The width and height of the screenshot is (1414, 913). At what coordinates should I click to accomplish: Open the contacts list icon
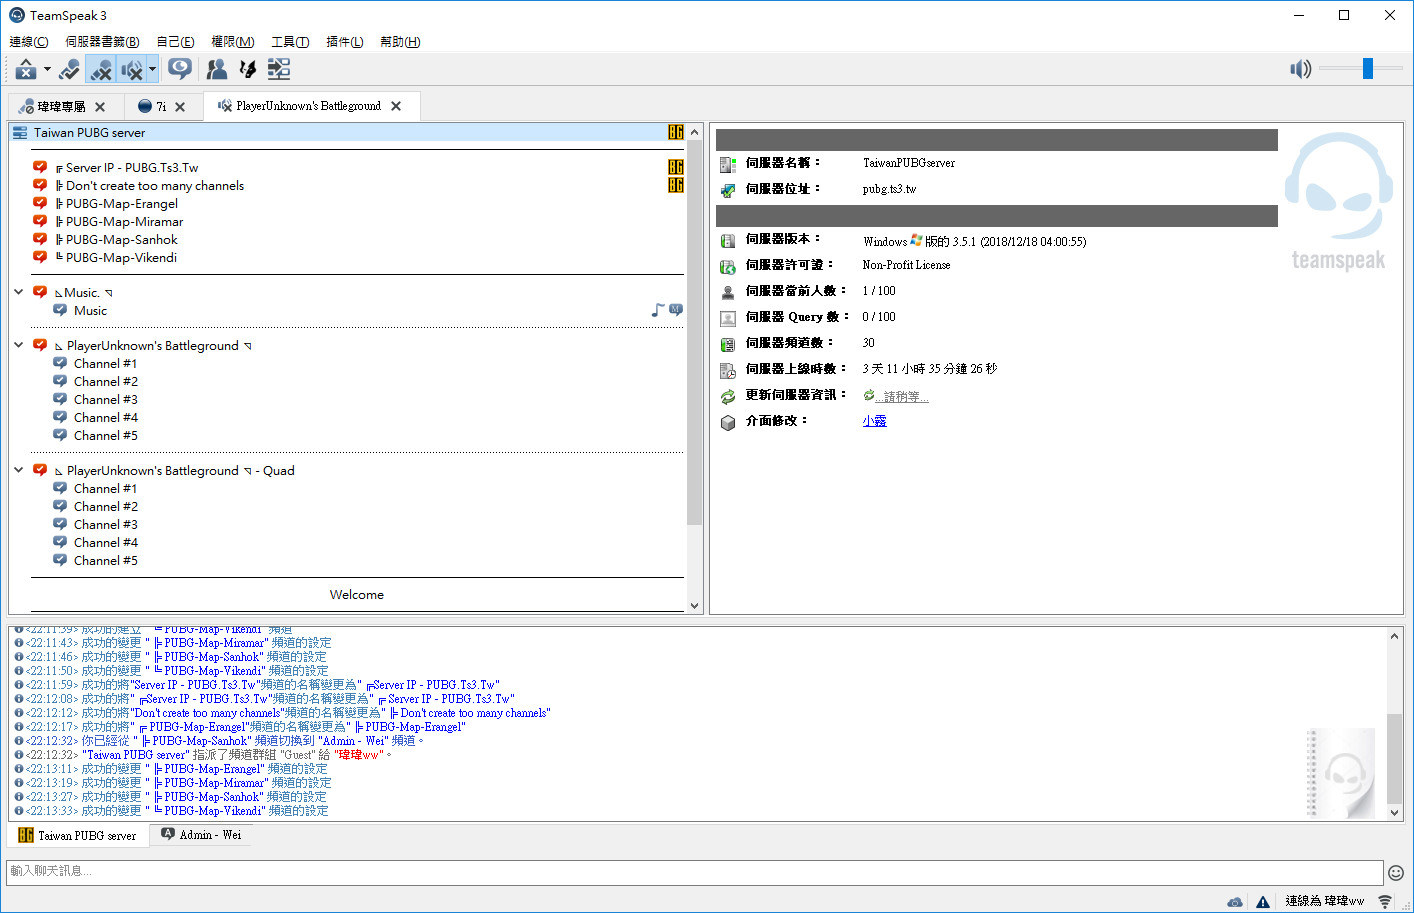click(216, 69)
